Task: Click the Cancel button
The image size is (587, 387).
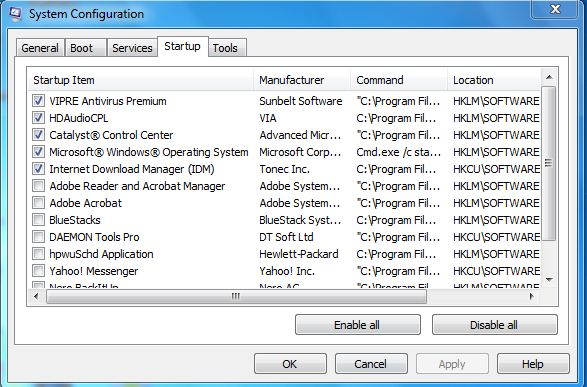Action: coord(371,364)
